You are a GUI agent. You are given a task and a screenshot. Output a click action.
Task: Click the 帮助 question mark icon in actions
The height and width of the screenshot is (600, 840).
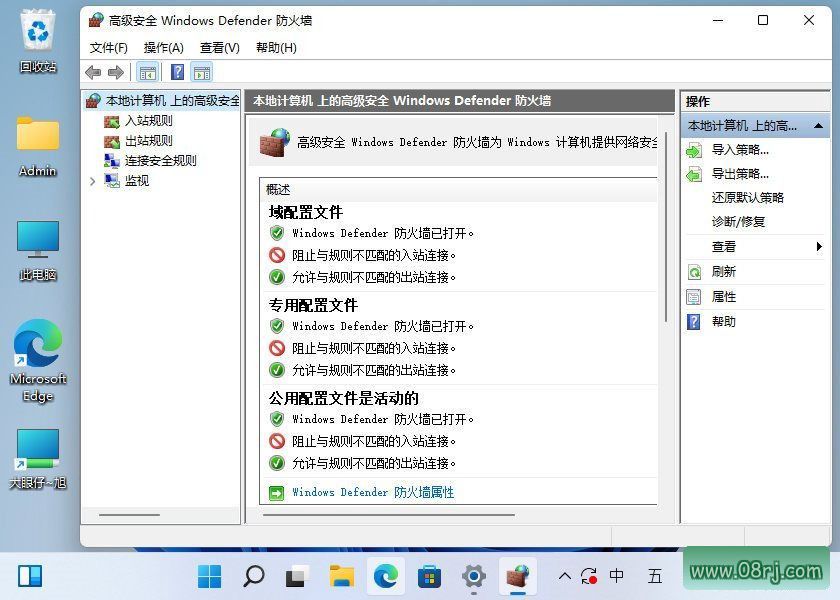click(694, 322)
